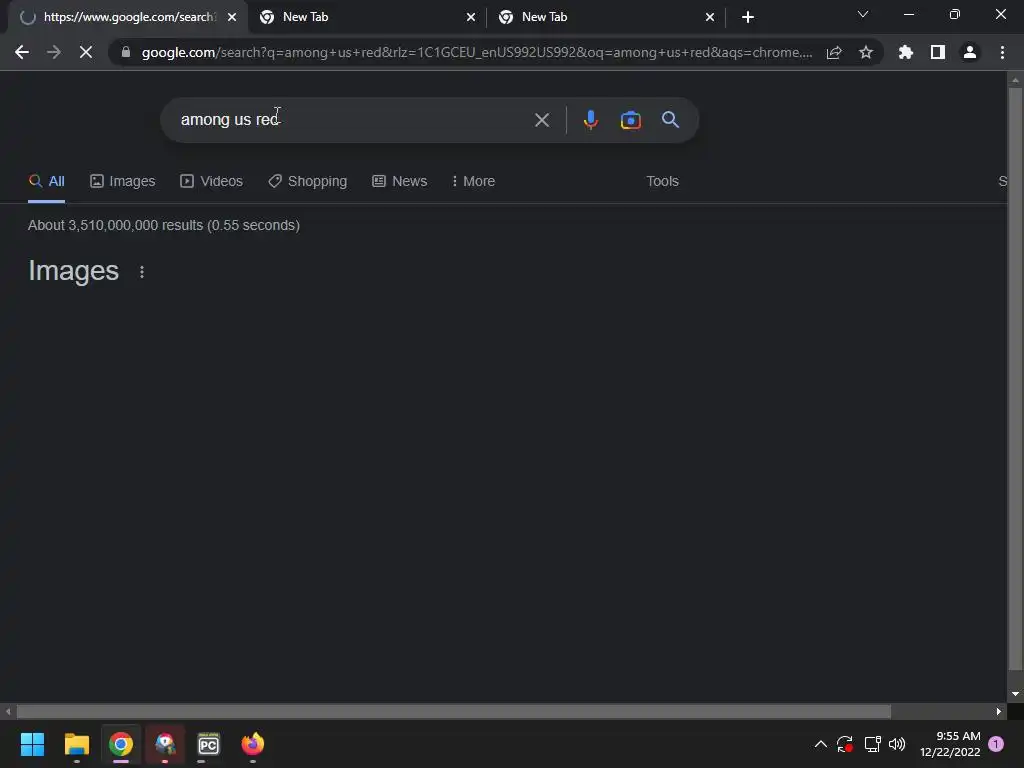Click the horizontal scrollbar thumb
Image resolution: width=1024 pixels, height=768 pixels.
point(453,712)
